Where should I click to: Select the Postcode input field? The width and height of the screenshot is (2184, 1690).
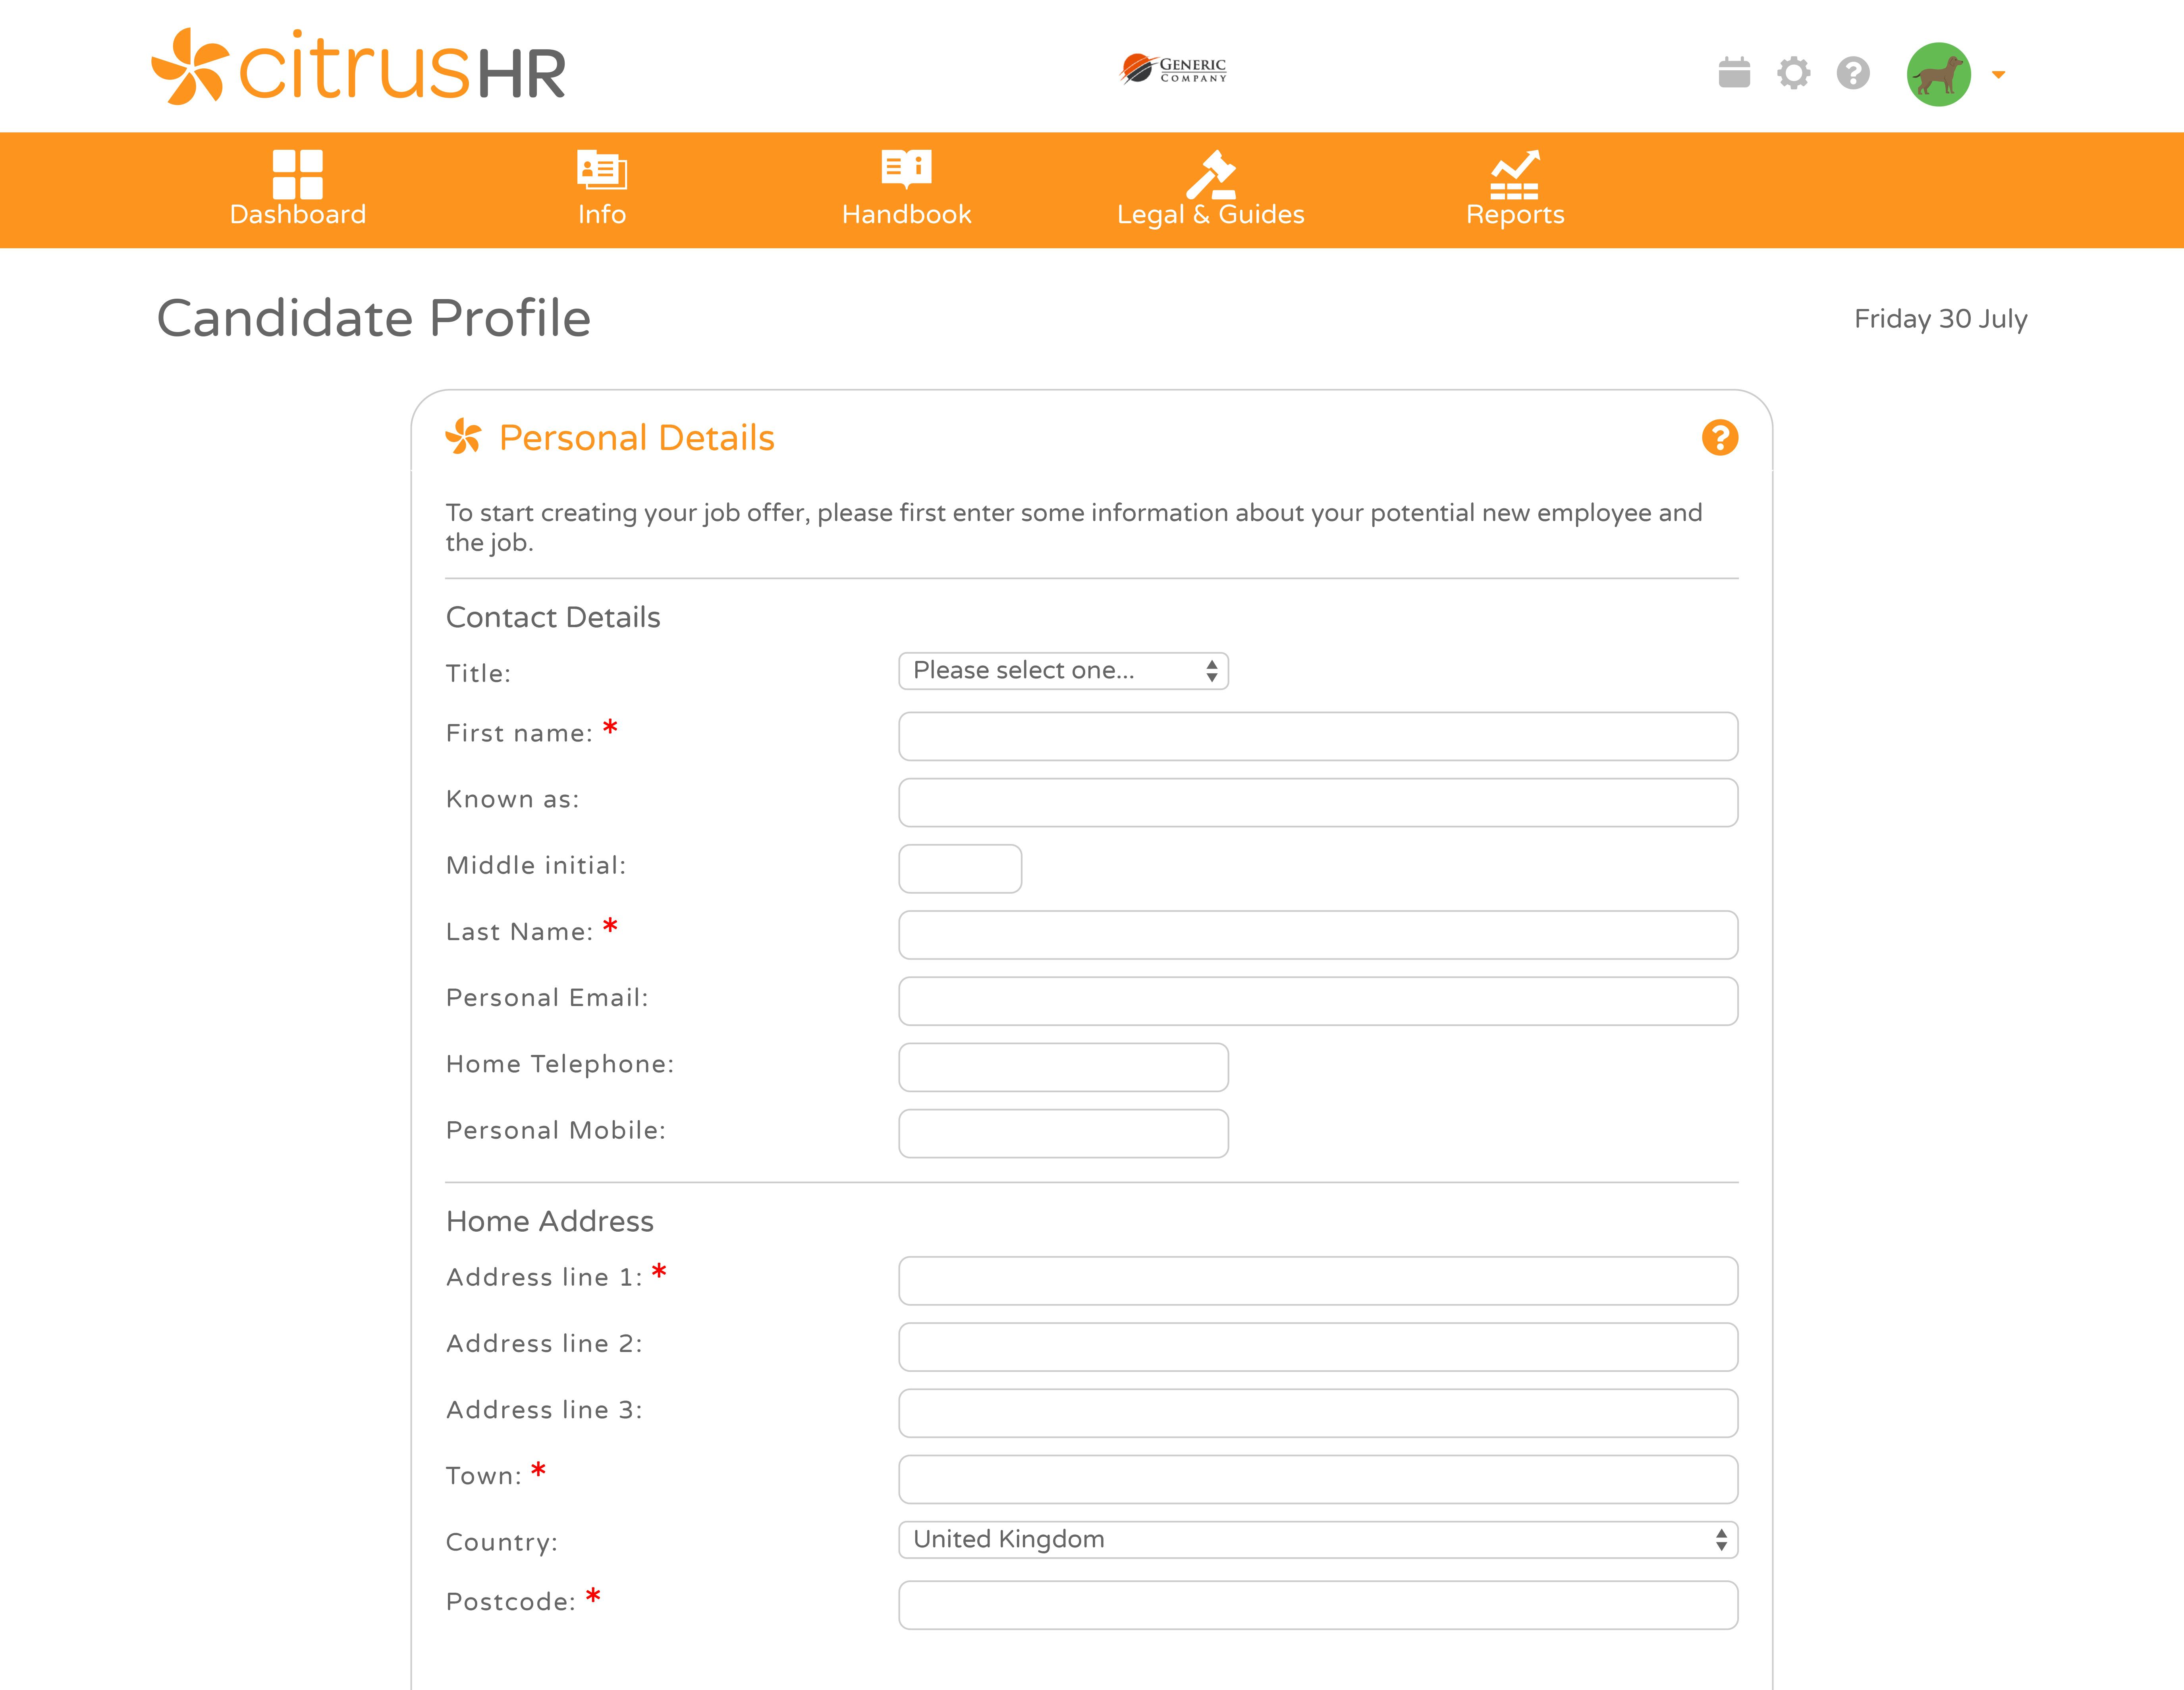tap(1318, 1605)
